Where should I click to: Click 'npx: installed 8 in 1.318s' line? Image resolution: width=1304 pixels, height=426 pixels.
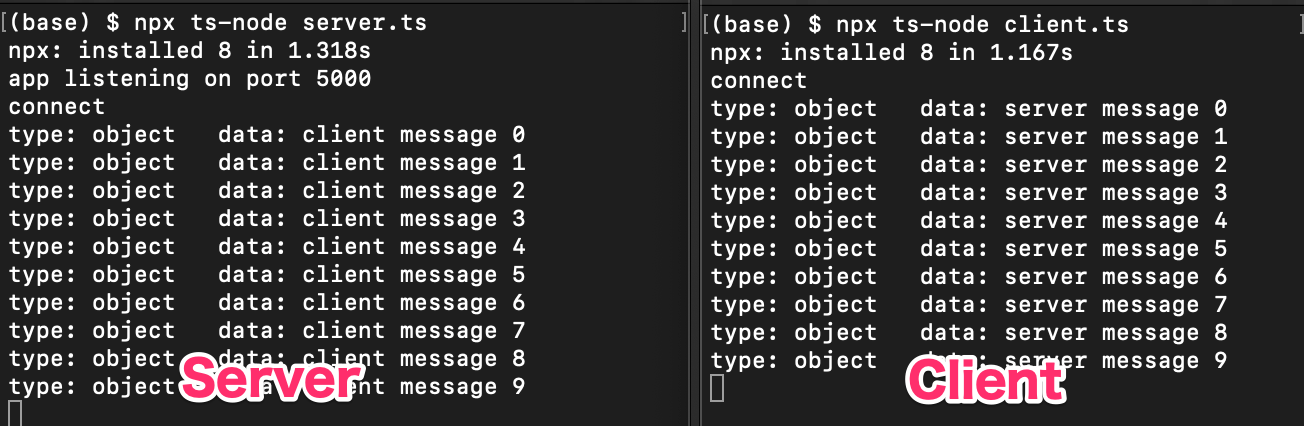click(x=189, y=50)
